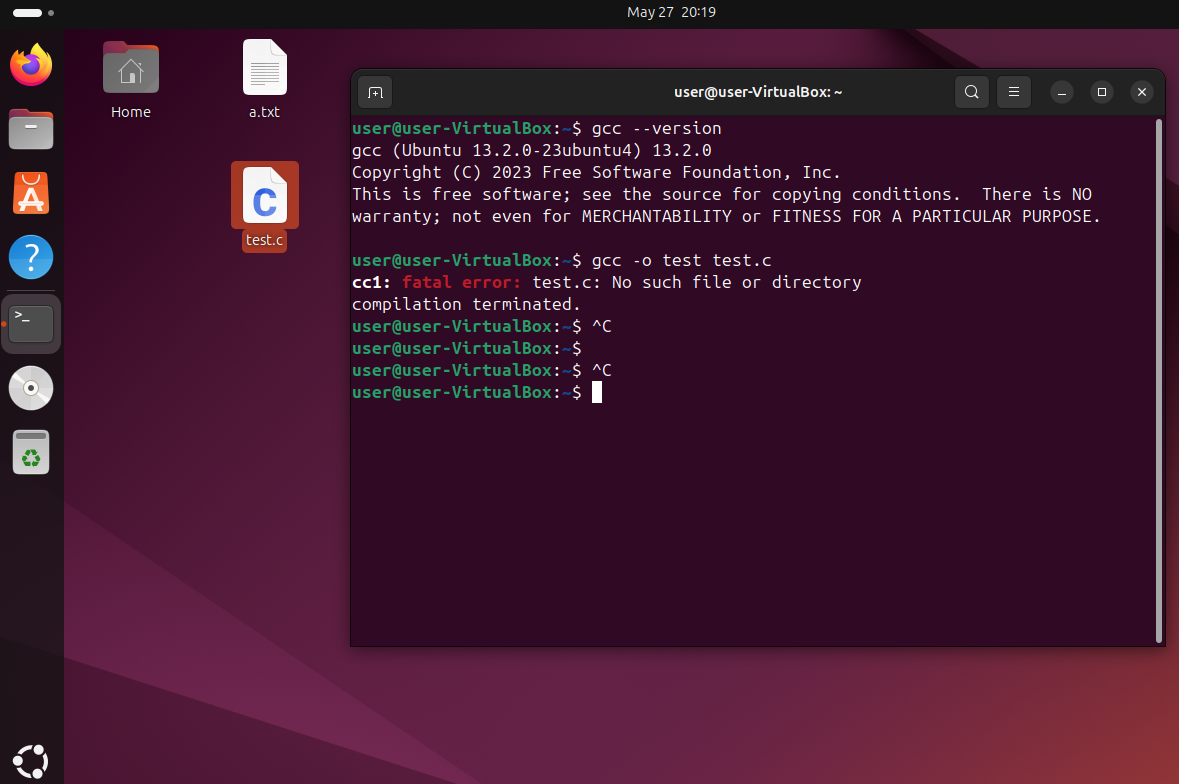Open the clock and calendar panel
This screenshot has width=1179, height=784.
click(671, 12)
